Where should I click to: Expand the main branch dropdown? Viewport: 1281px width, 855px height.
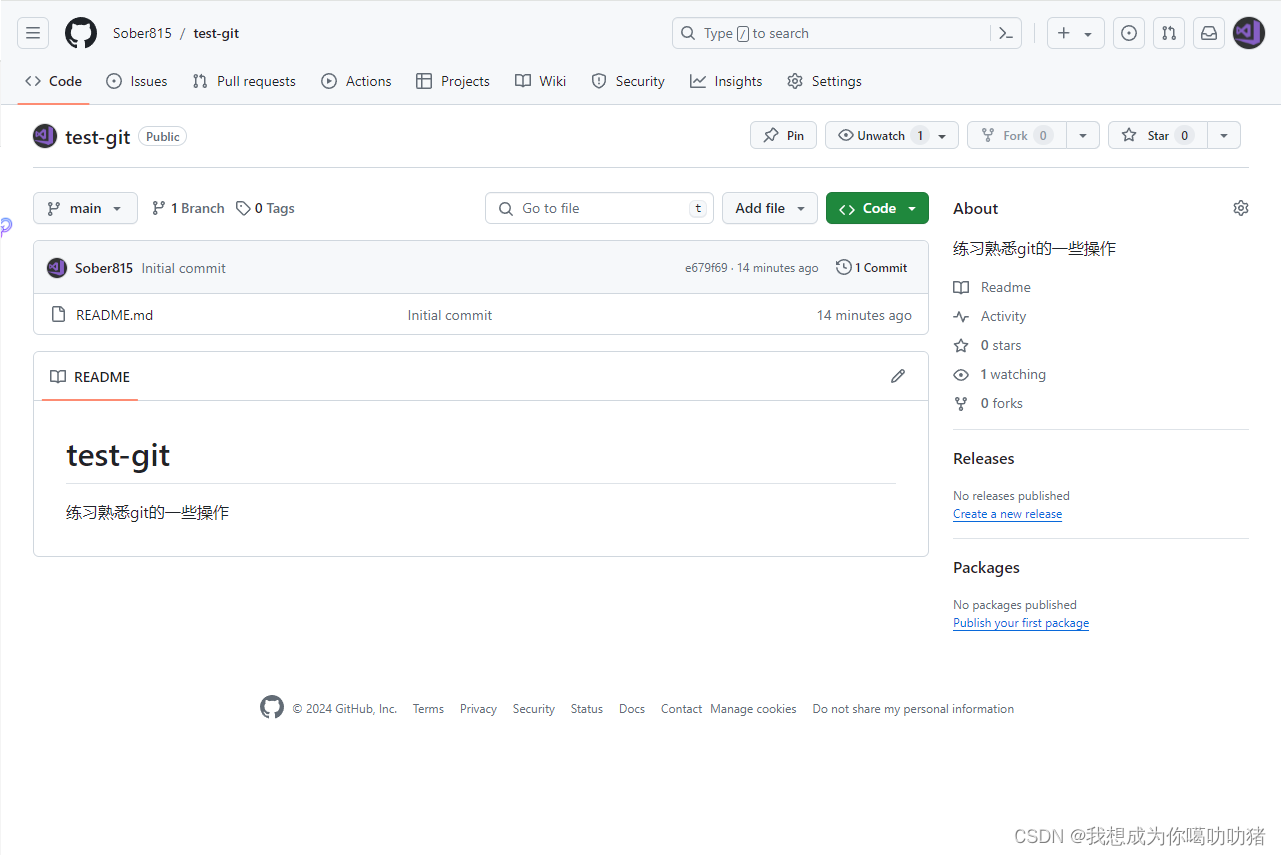(85, 208)
